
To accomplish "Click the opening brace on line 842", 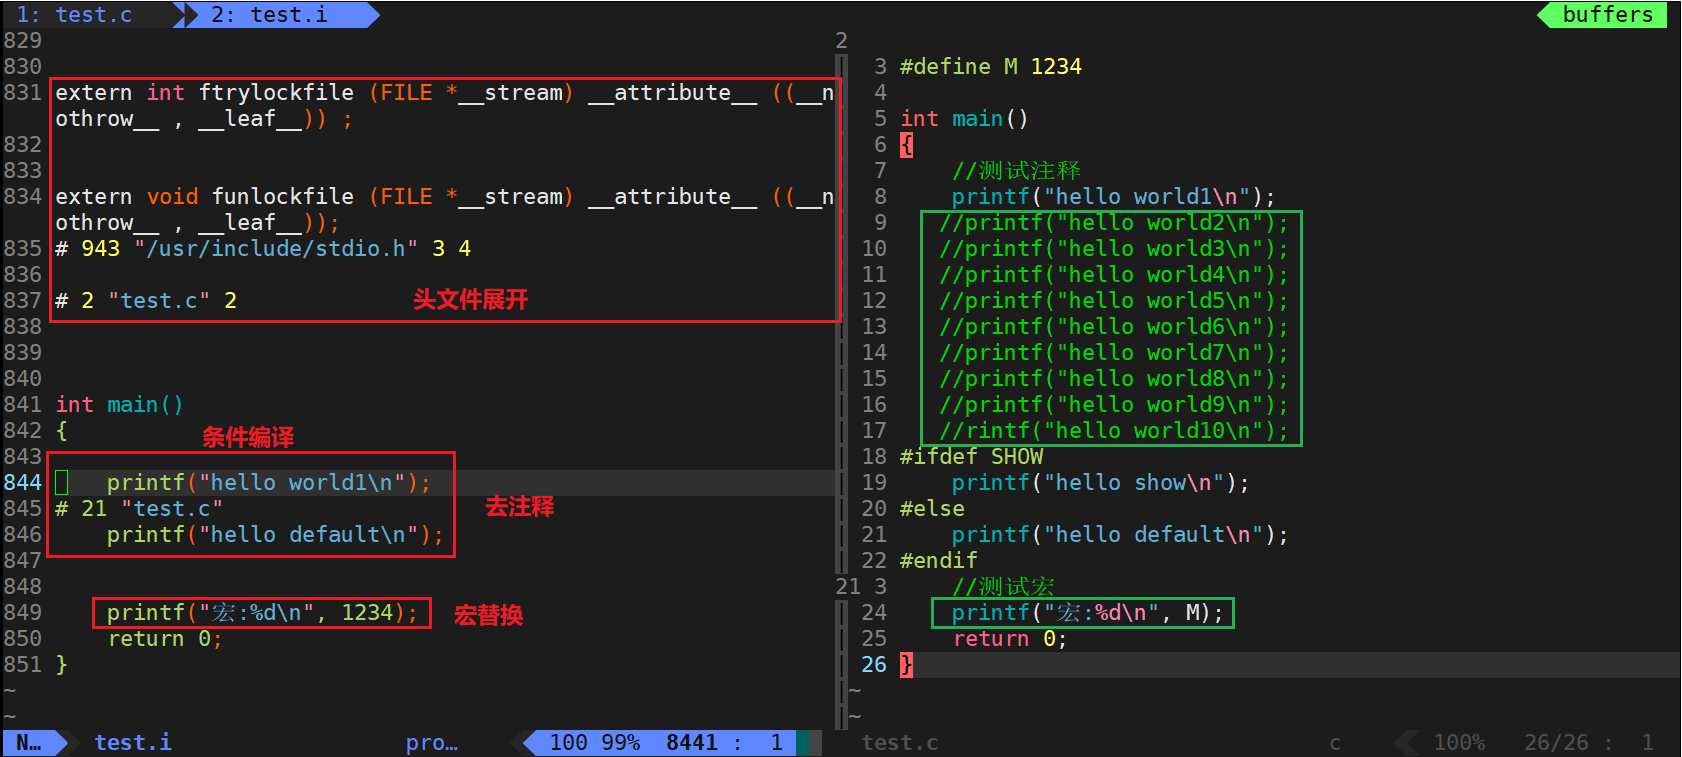I will pos(61,431).
